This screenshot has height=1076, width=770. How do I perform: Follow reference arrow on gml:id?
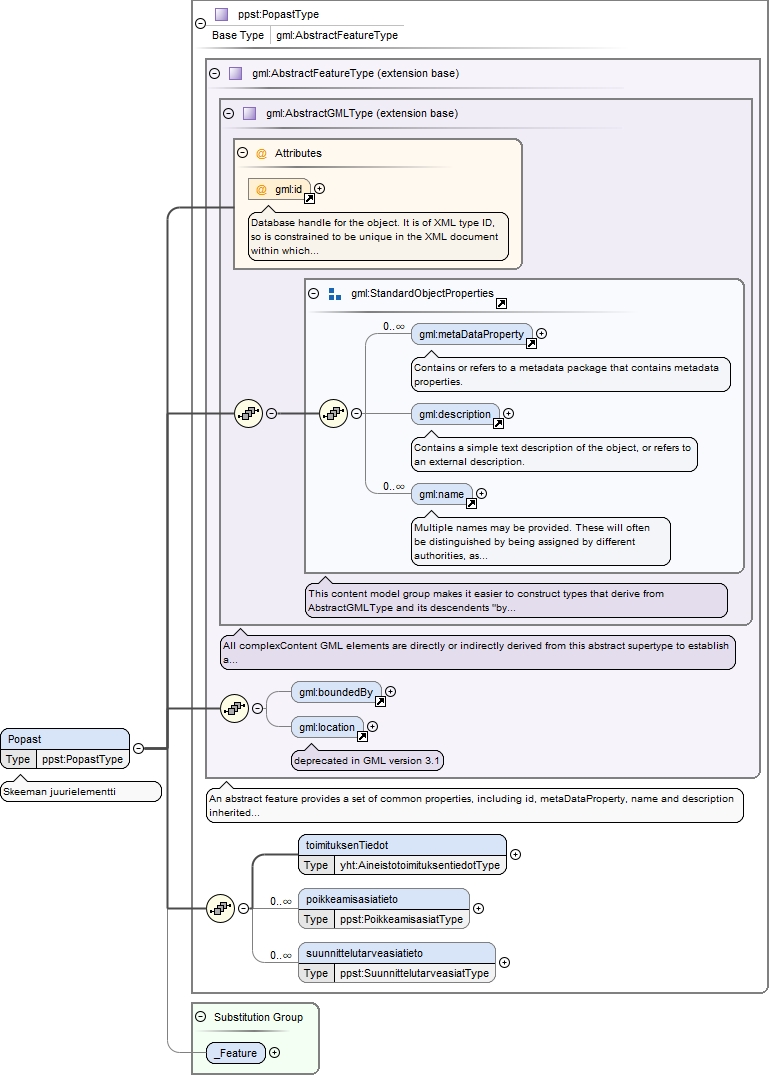click(310, 198)
